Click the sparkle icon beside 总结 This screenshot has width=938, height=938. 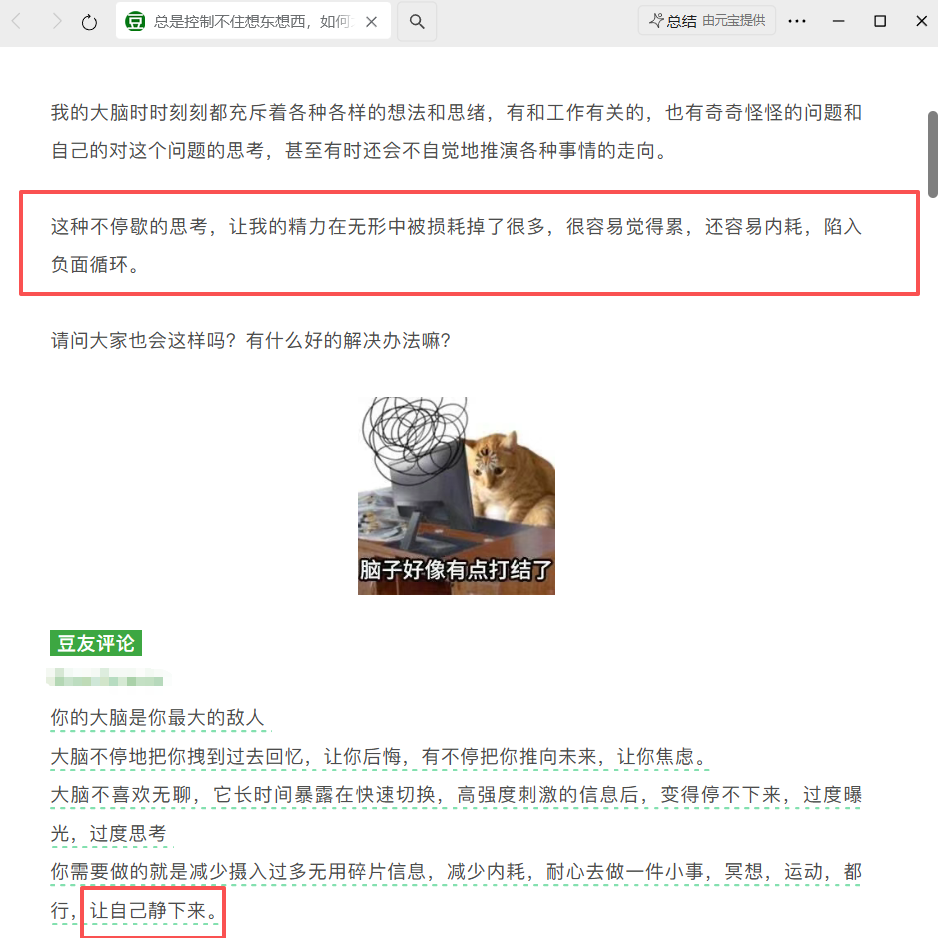[x=656, y=20]
